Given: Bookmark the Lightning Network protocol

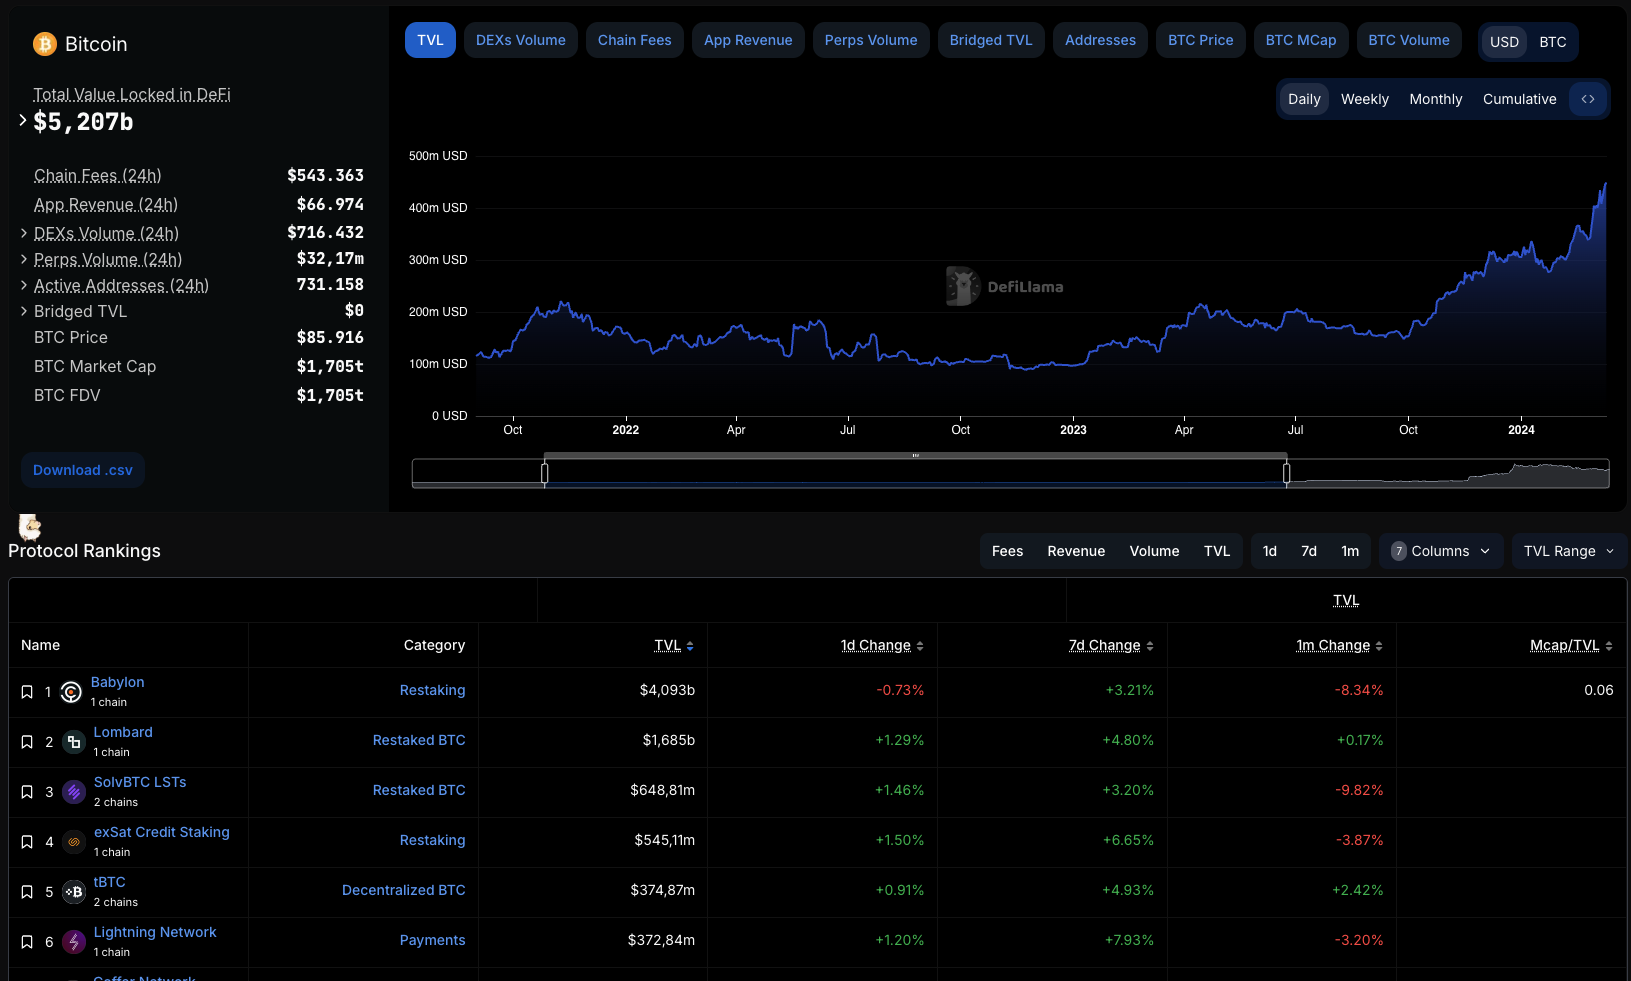Looking at the screenshot, I should (x=27, y=942).
